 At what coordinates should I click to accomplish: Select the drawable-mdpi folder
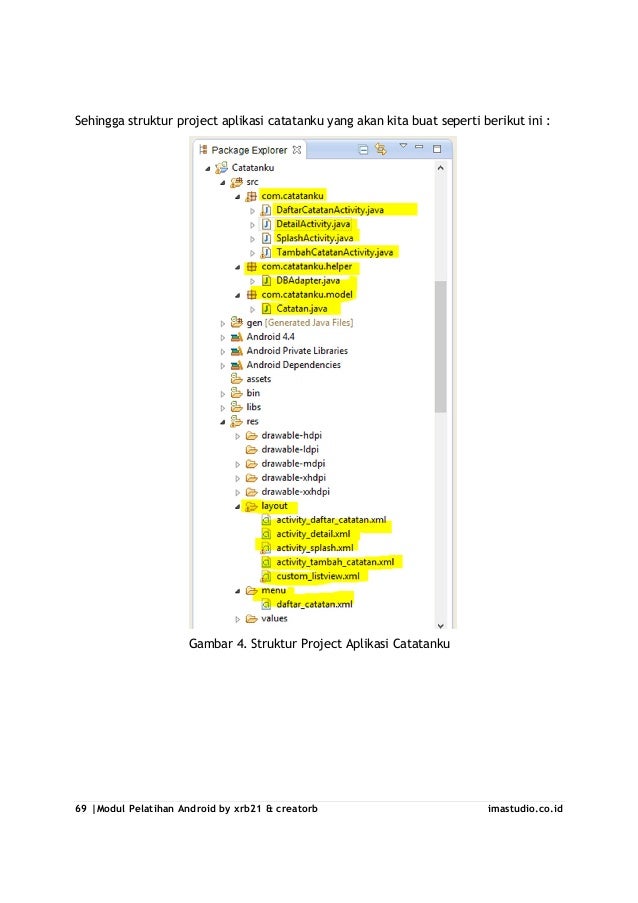click(293, 464)
